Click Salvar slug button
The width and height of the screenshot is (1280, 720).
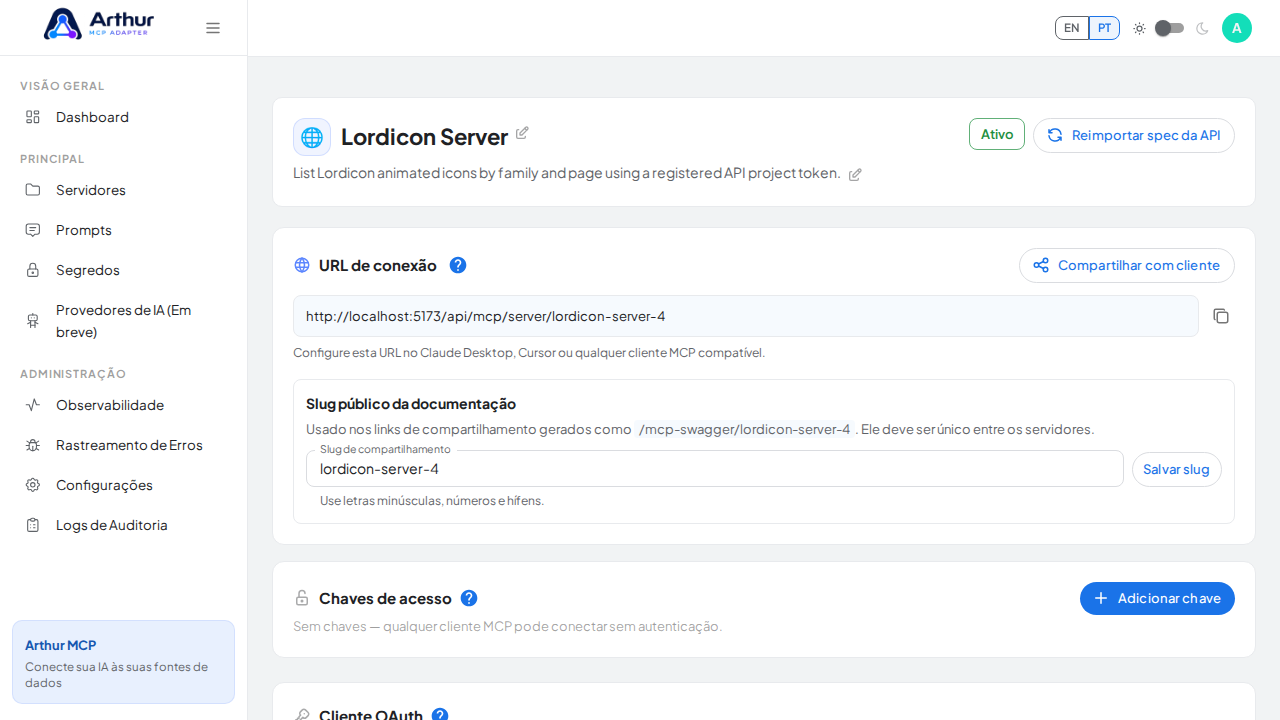click(1176, 469)
